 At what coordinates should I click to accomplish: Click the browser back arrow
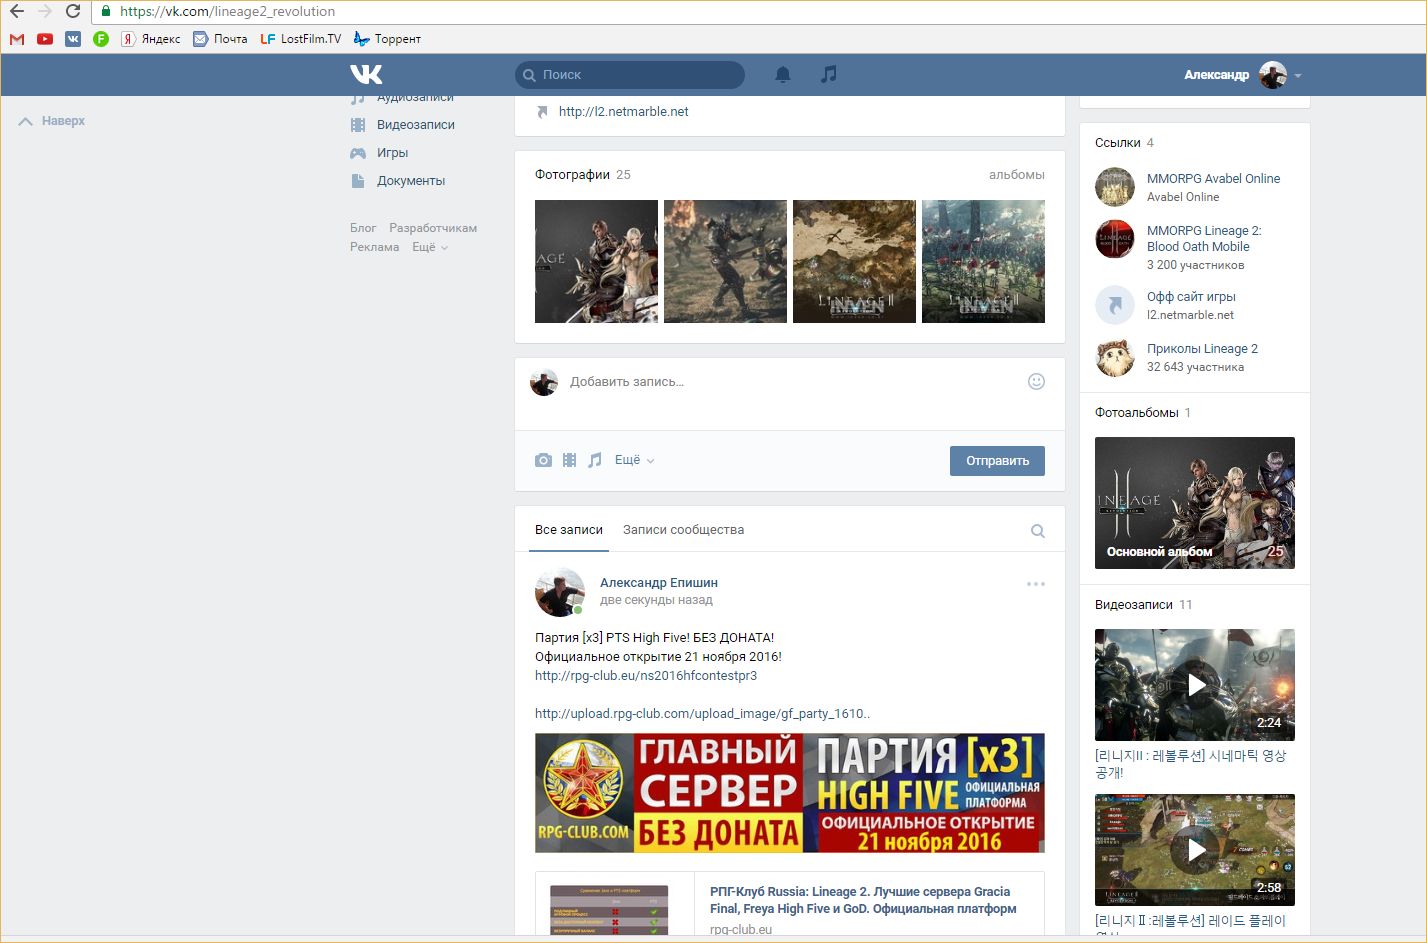coord(16,11)
